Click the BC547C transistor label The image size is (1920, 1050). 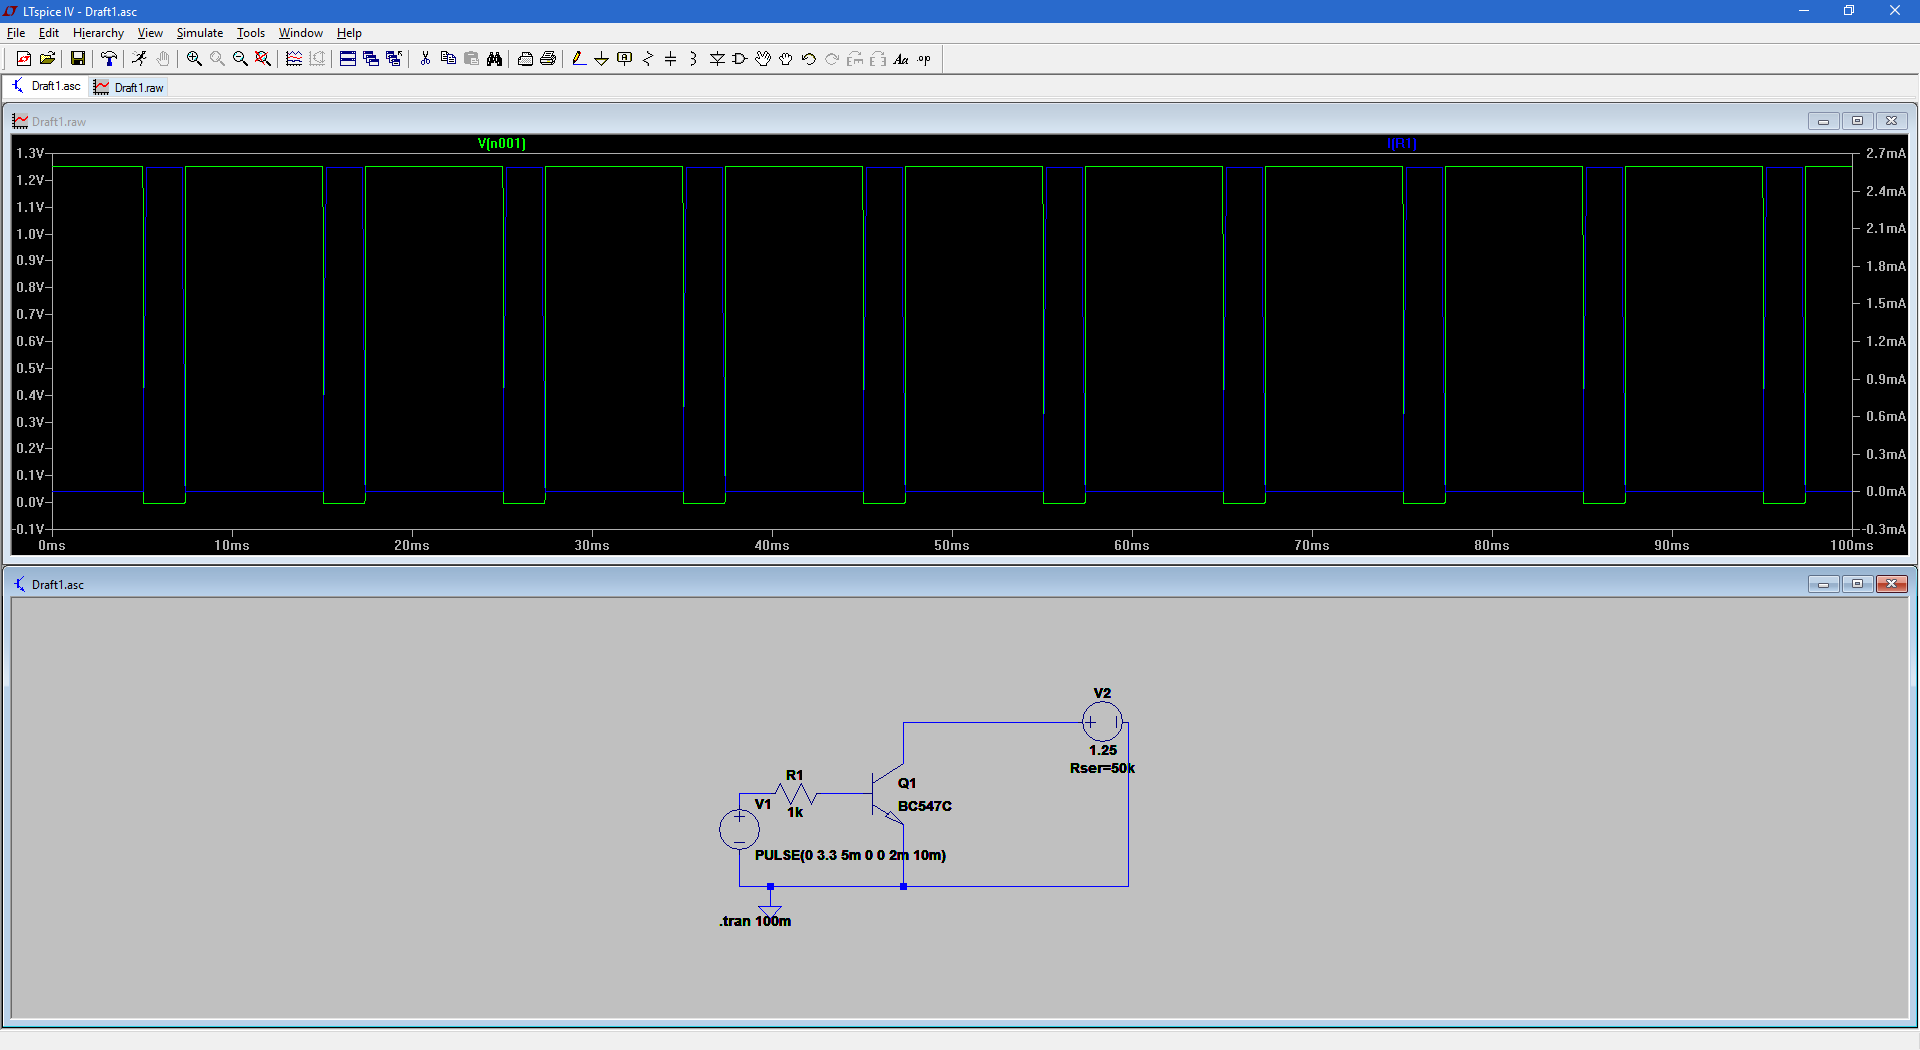[x=925, y=806]
